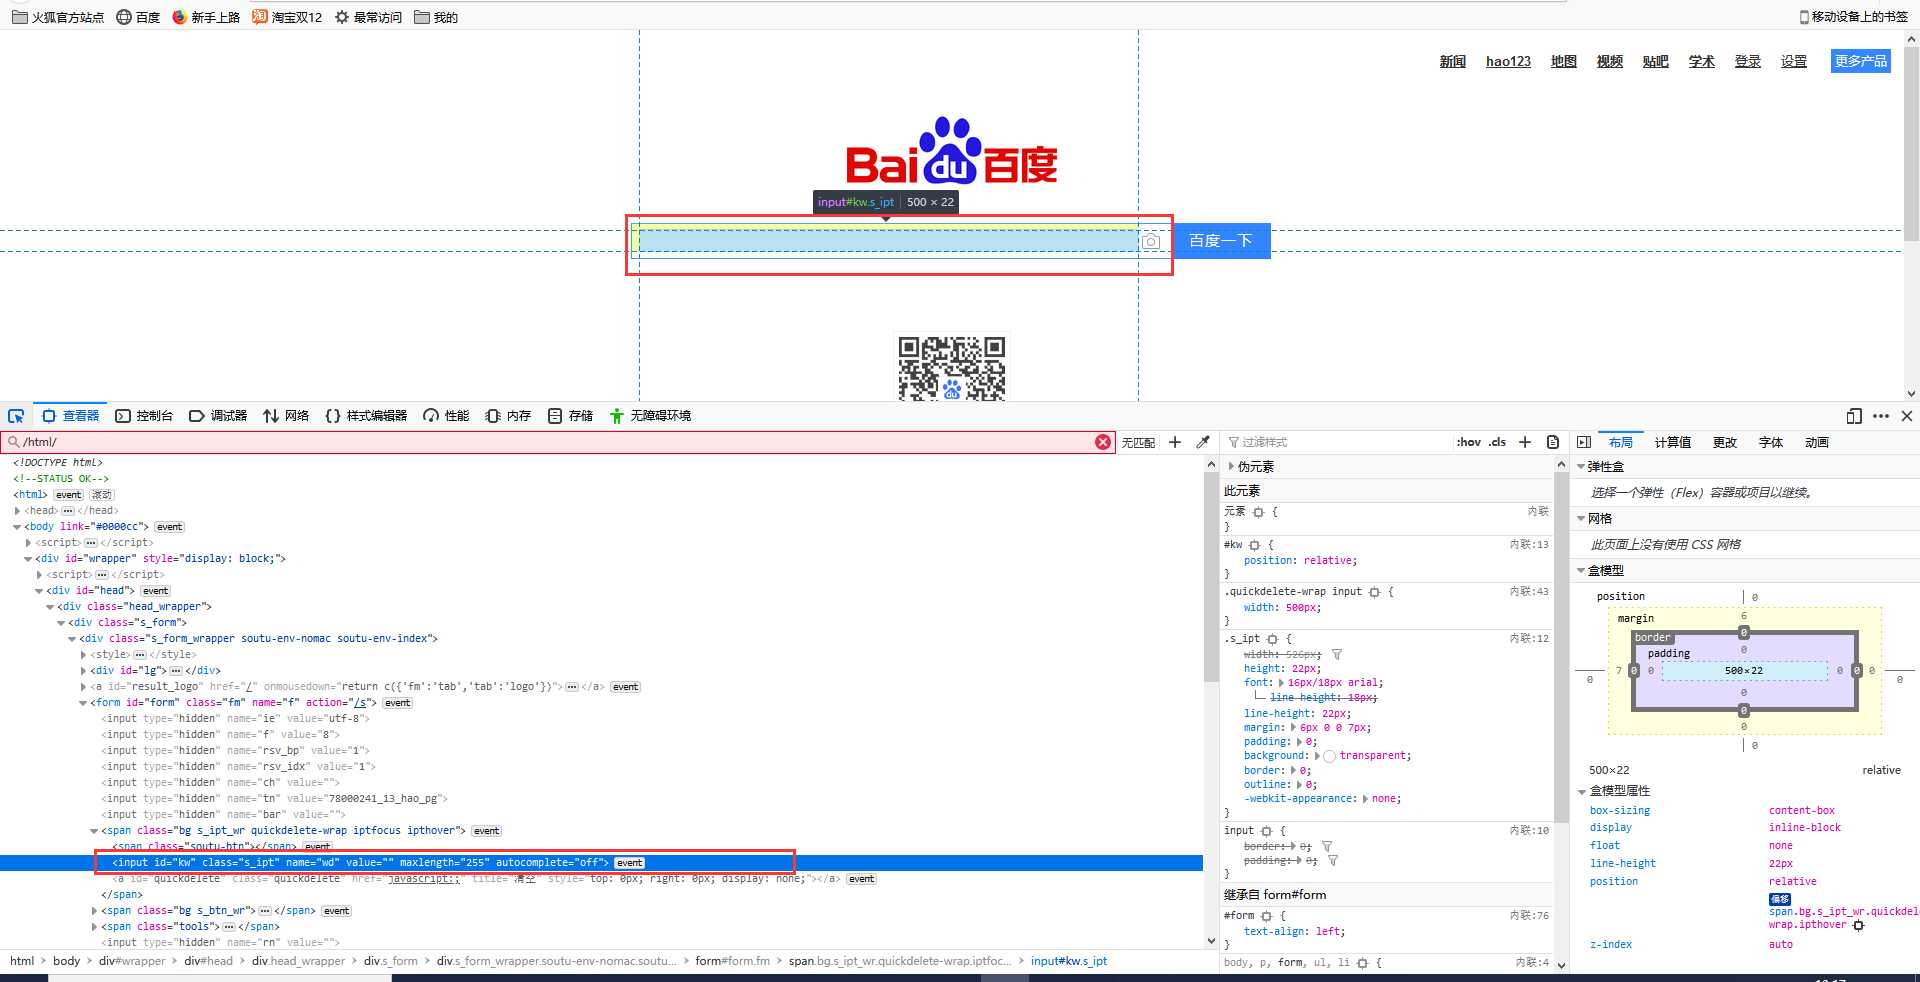Open the 控制台 console tab
The height and width of the screenshot is (982, 1920).
point(144,416)
